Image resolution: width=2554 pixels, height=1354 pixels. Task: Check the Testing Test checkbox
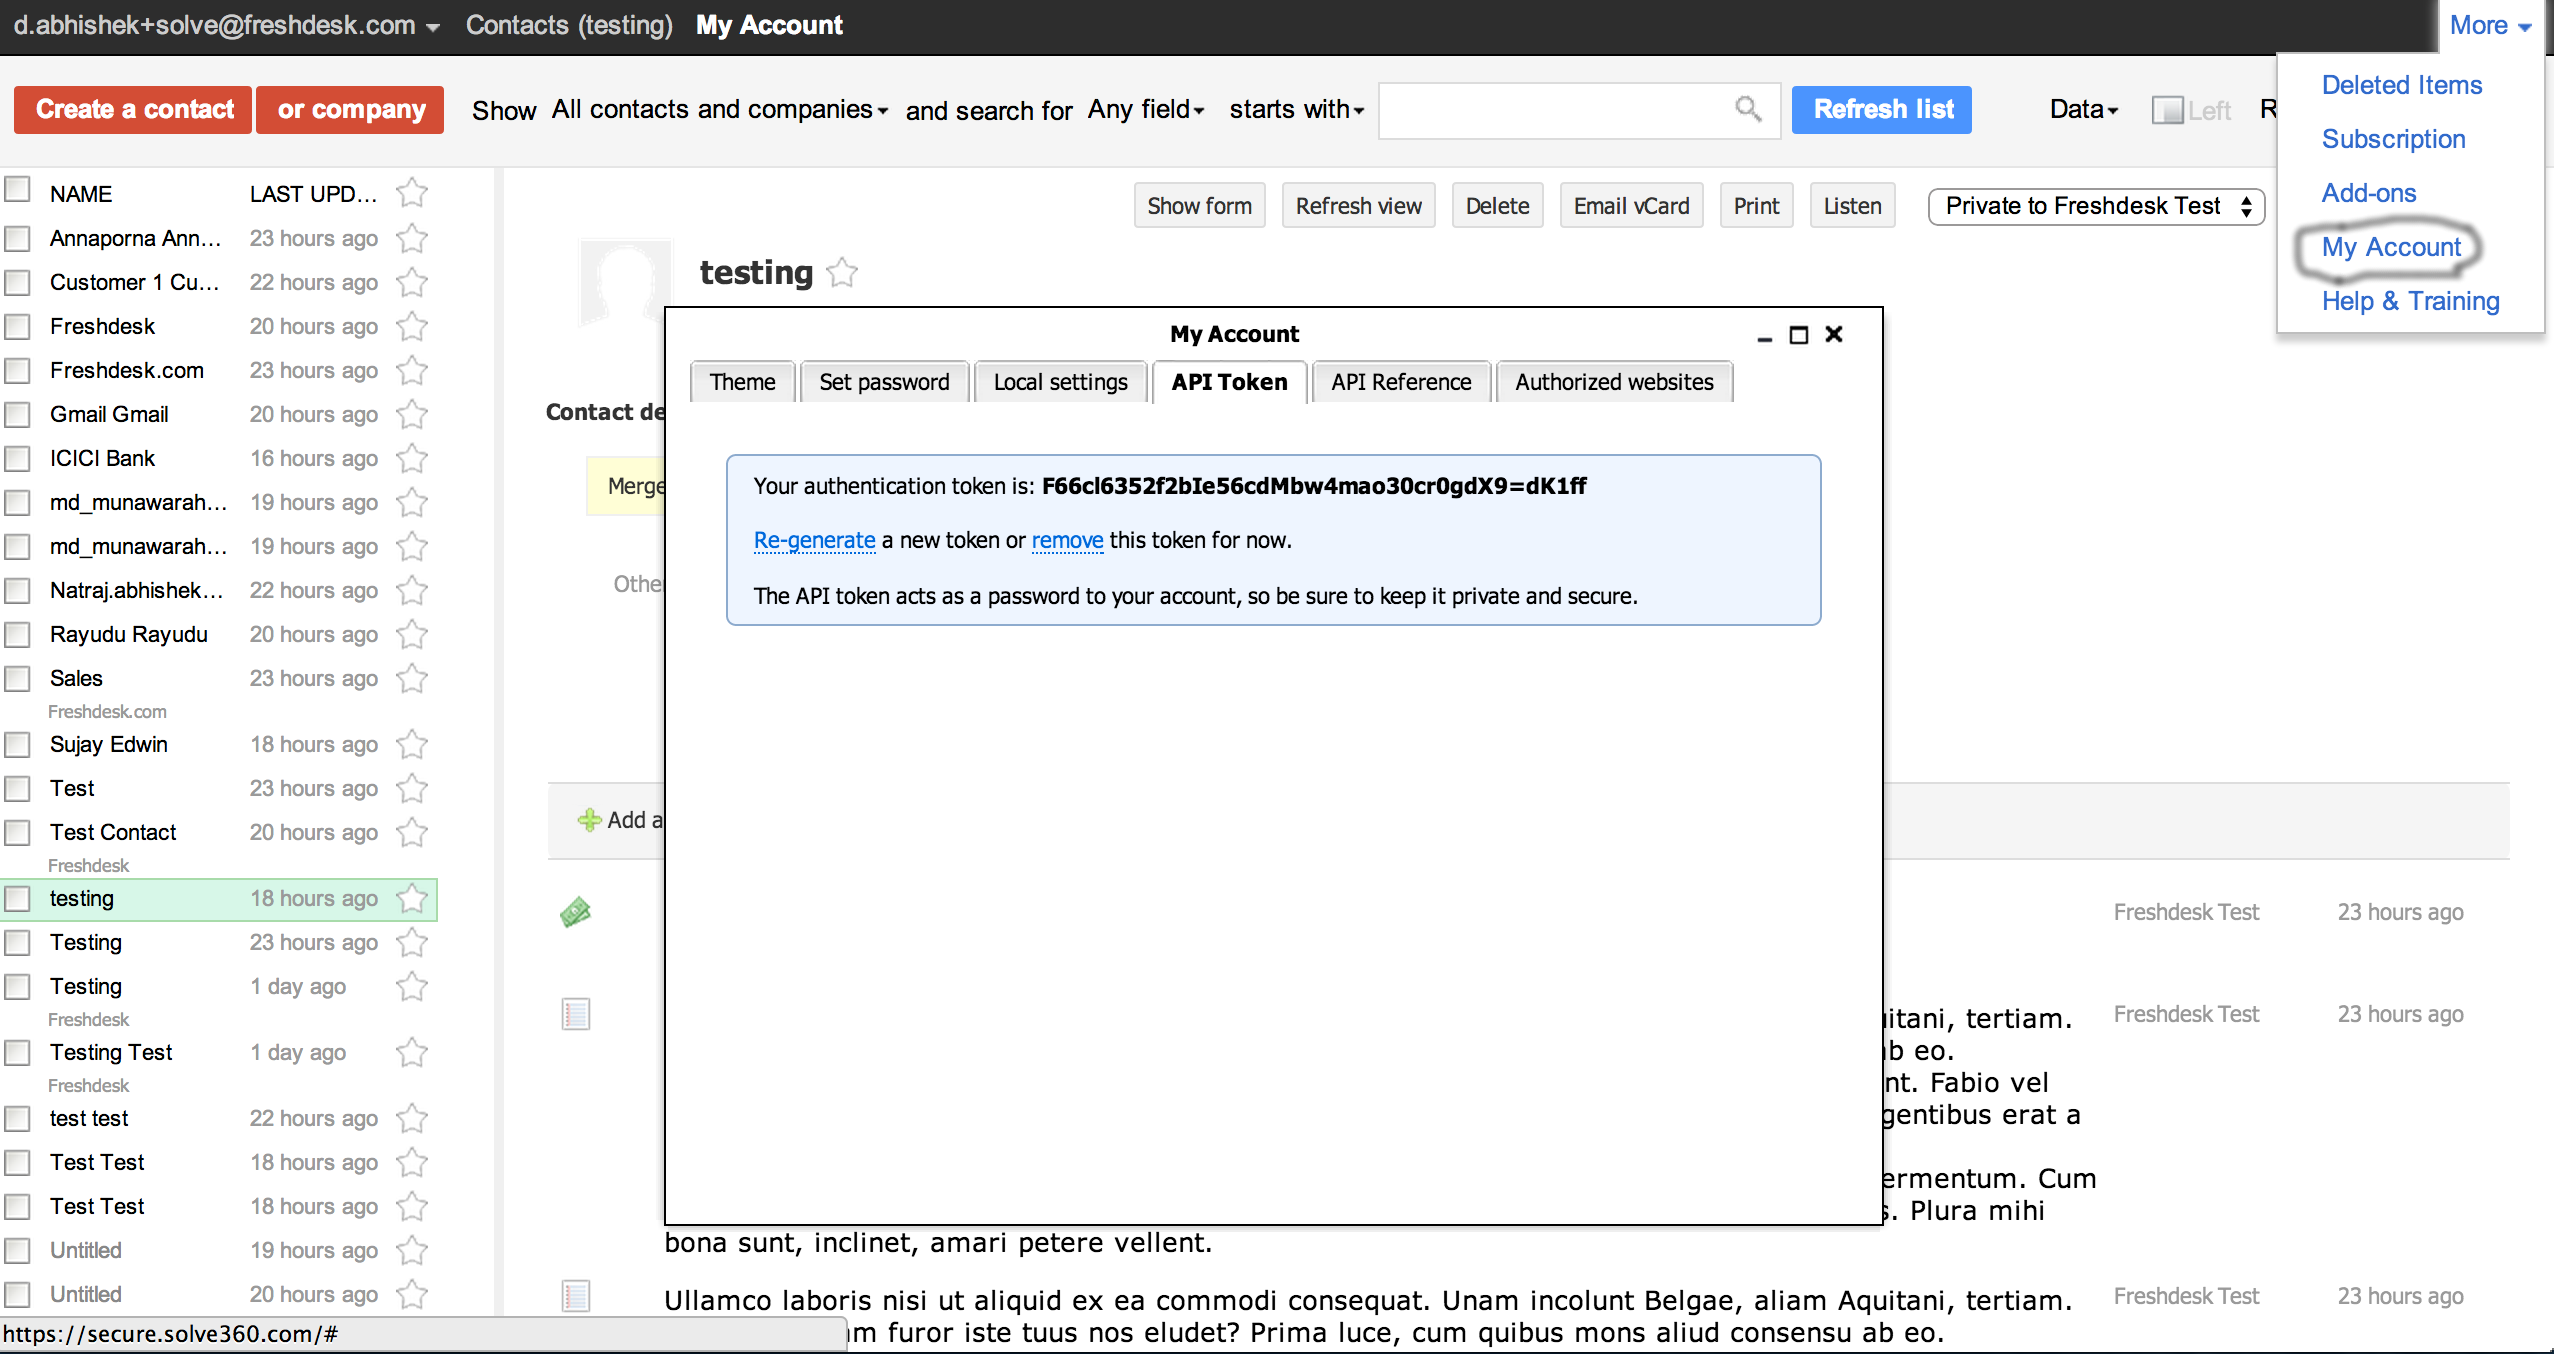[x=17, y=1052]
